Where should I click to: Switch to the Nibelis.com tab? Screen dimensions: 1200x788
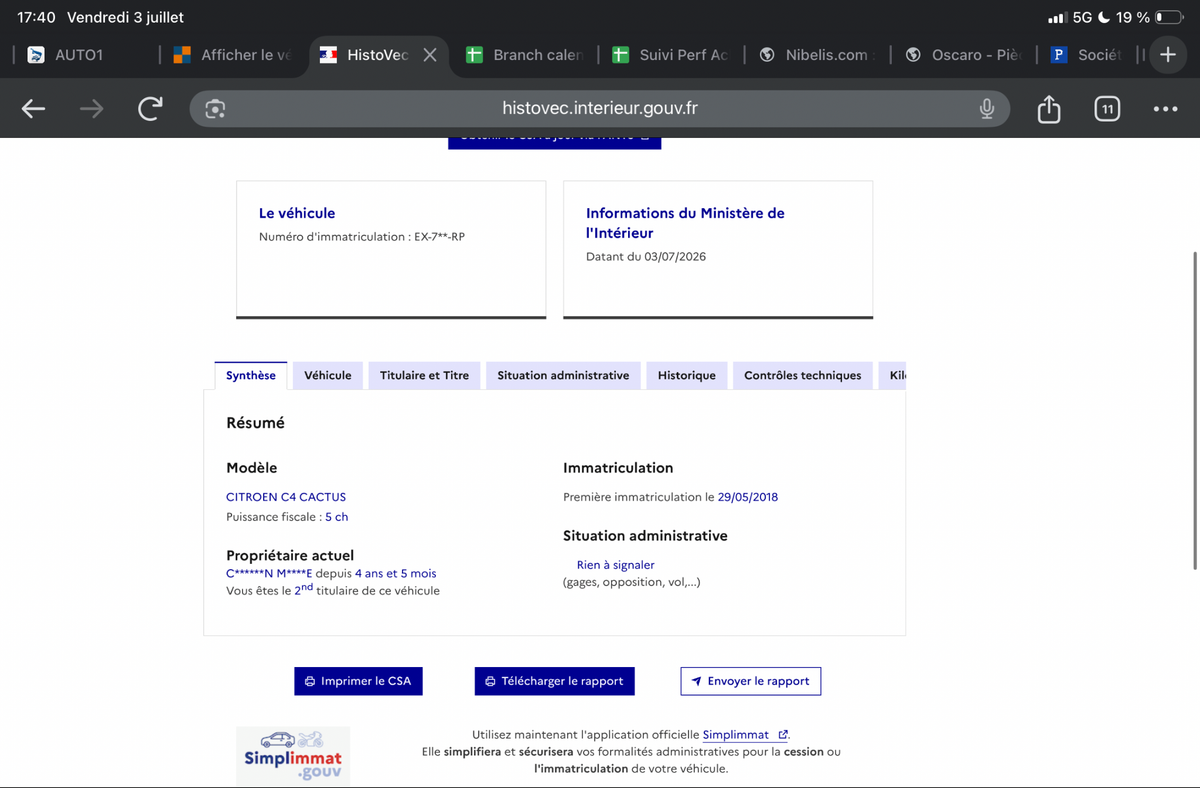point(816,55)
